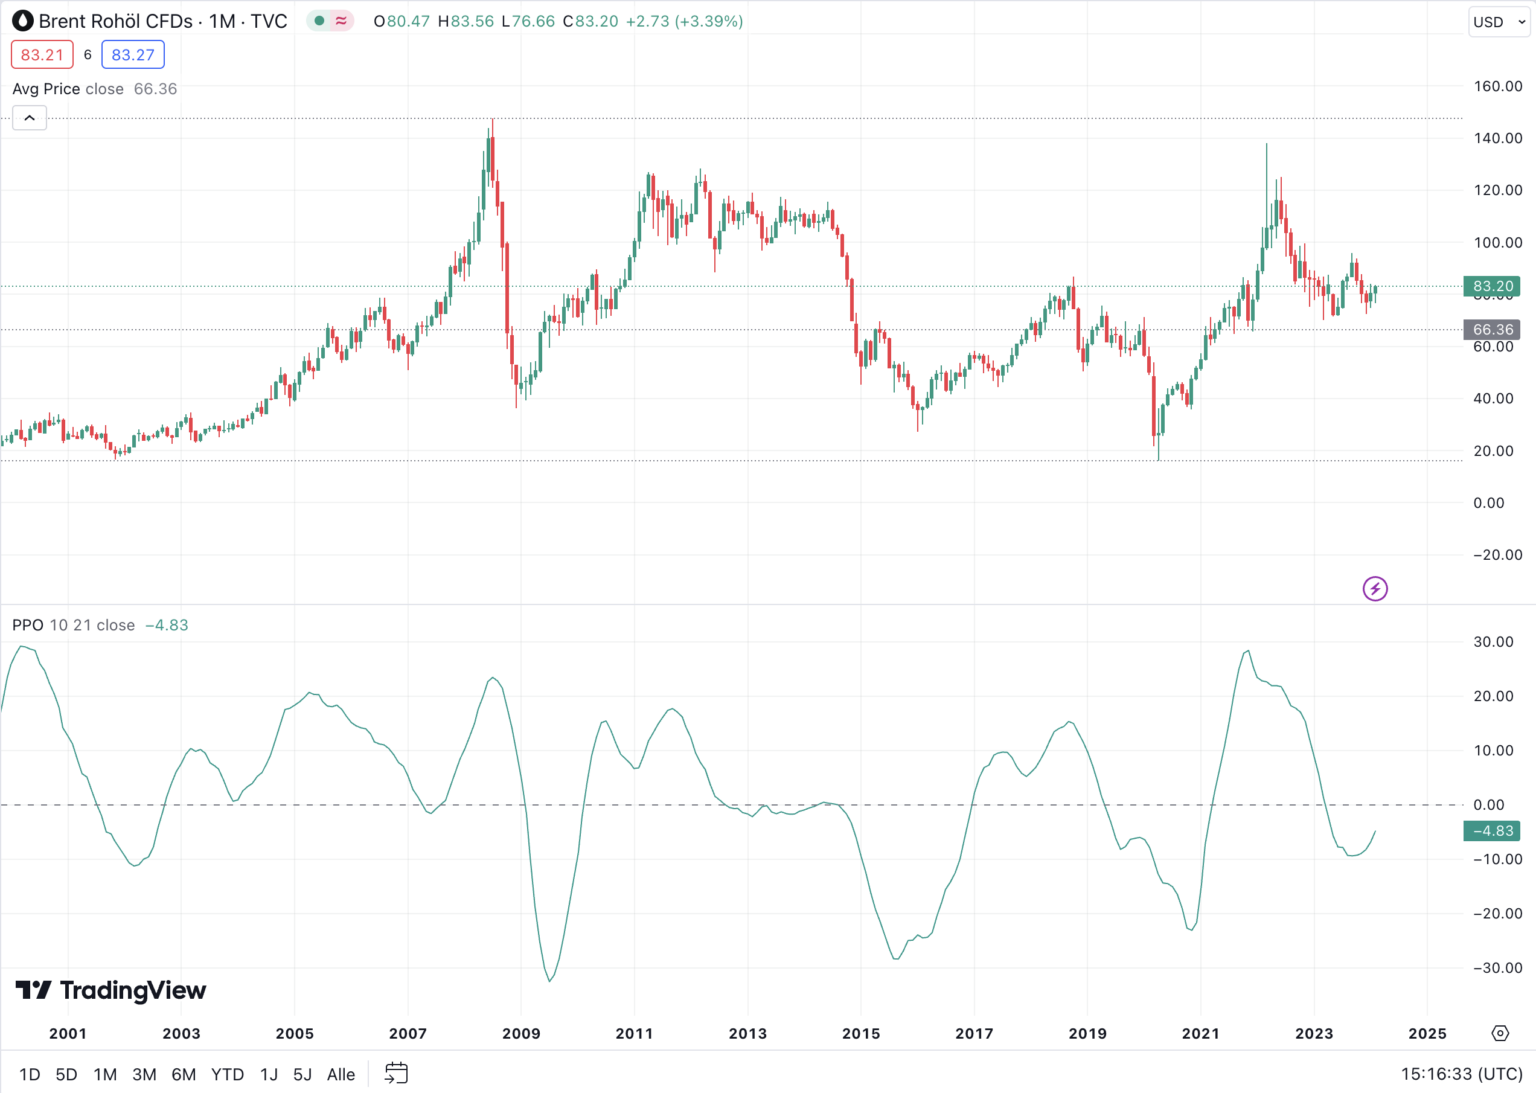Open timezone menu at 15:16:33 (UTC)

tap(1461, 1074)
